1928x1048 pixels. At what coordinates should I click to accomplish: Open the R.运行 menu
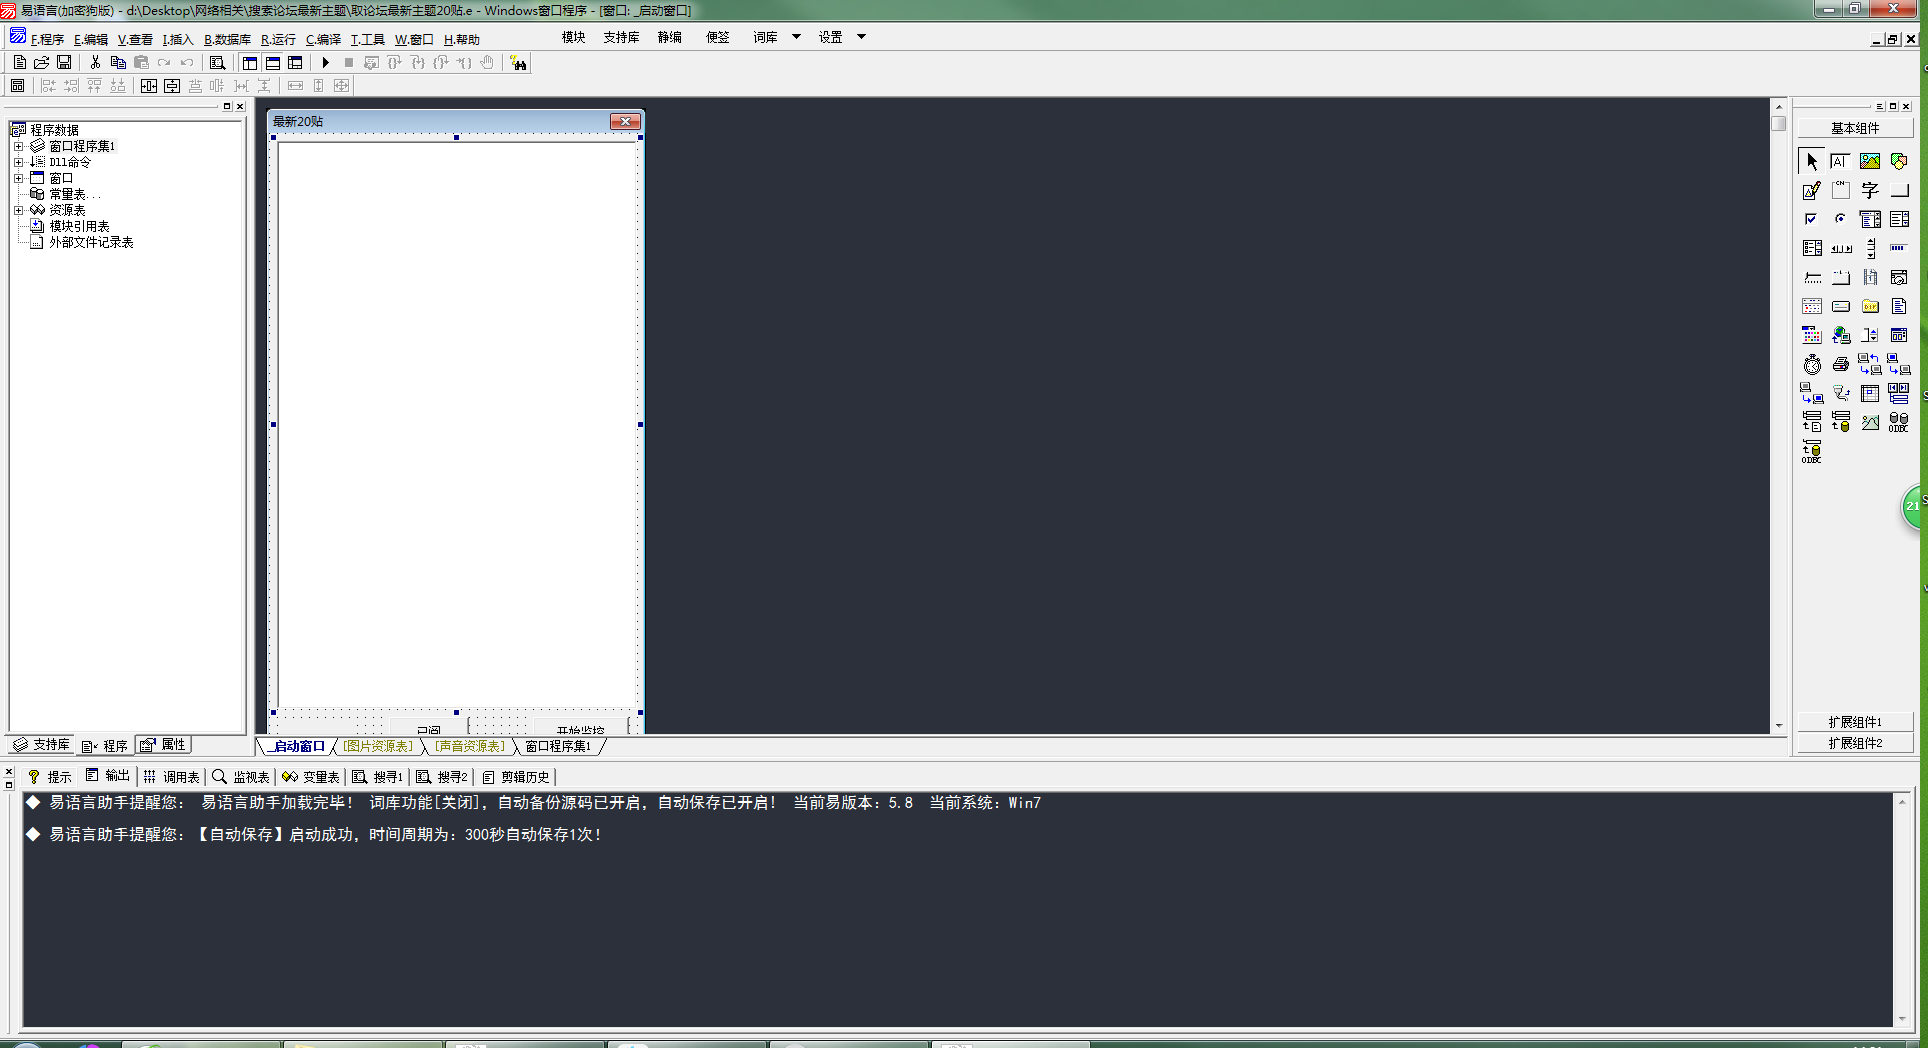278,40
